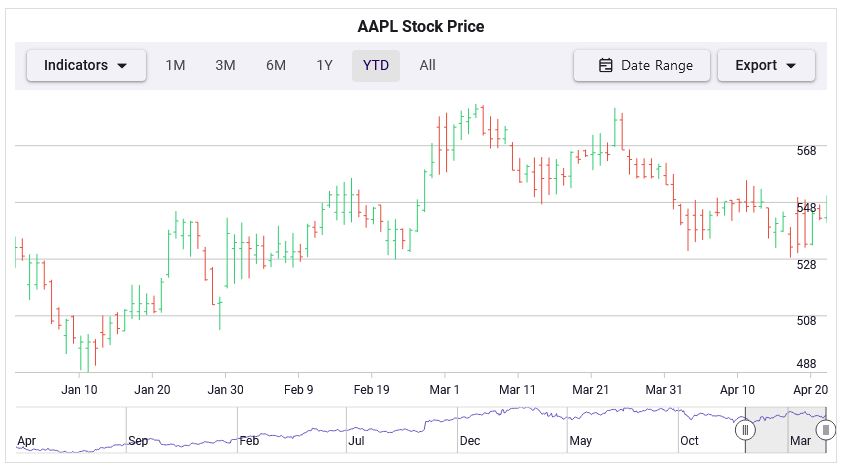This screenshot has width=842, height=472.
Task: Expand the Export dropdown
Action: pos(766,66)
